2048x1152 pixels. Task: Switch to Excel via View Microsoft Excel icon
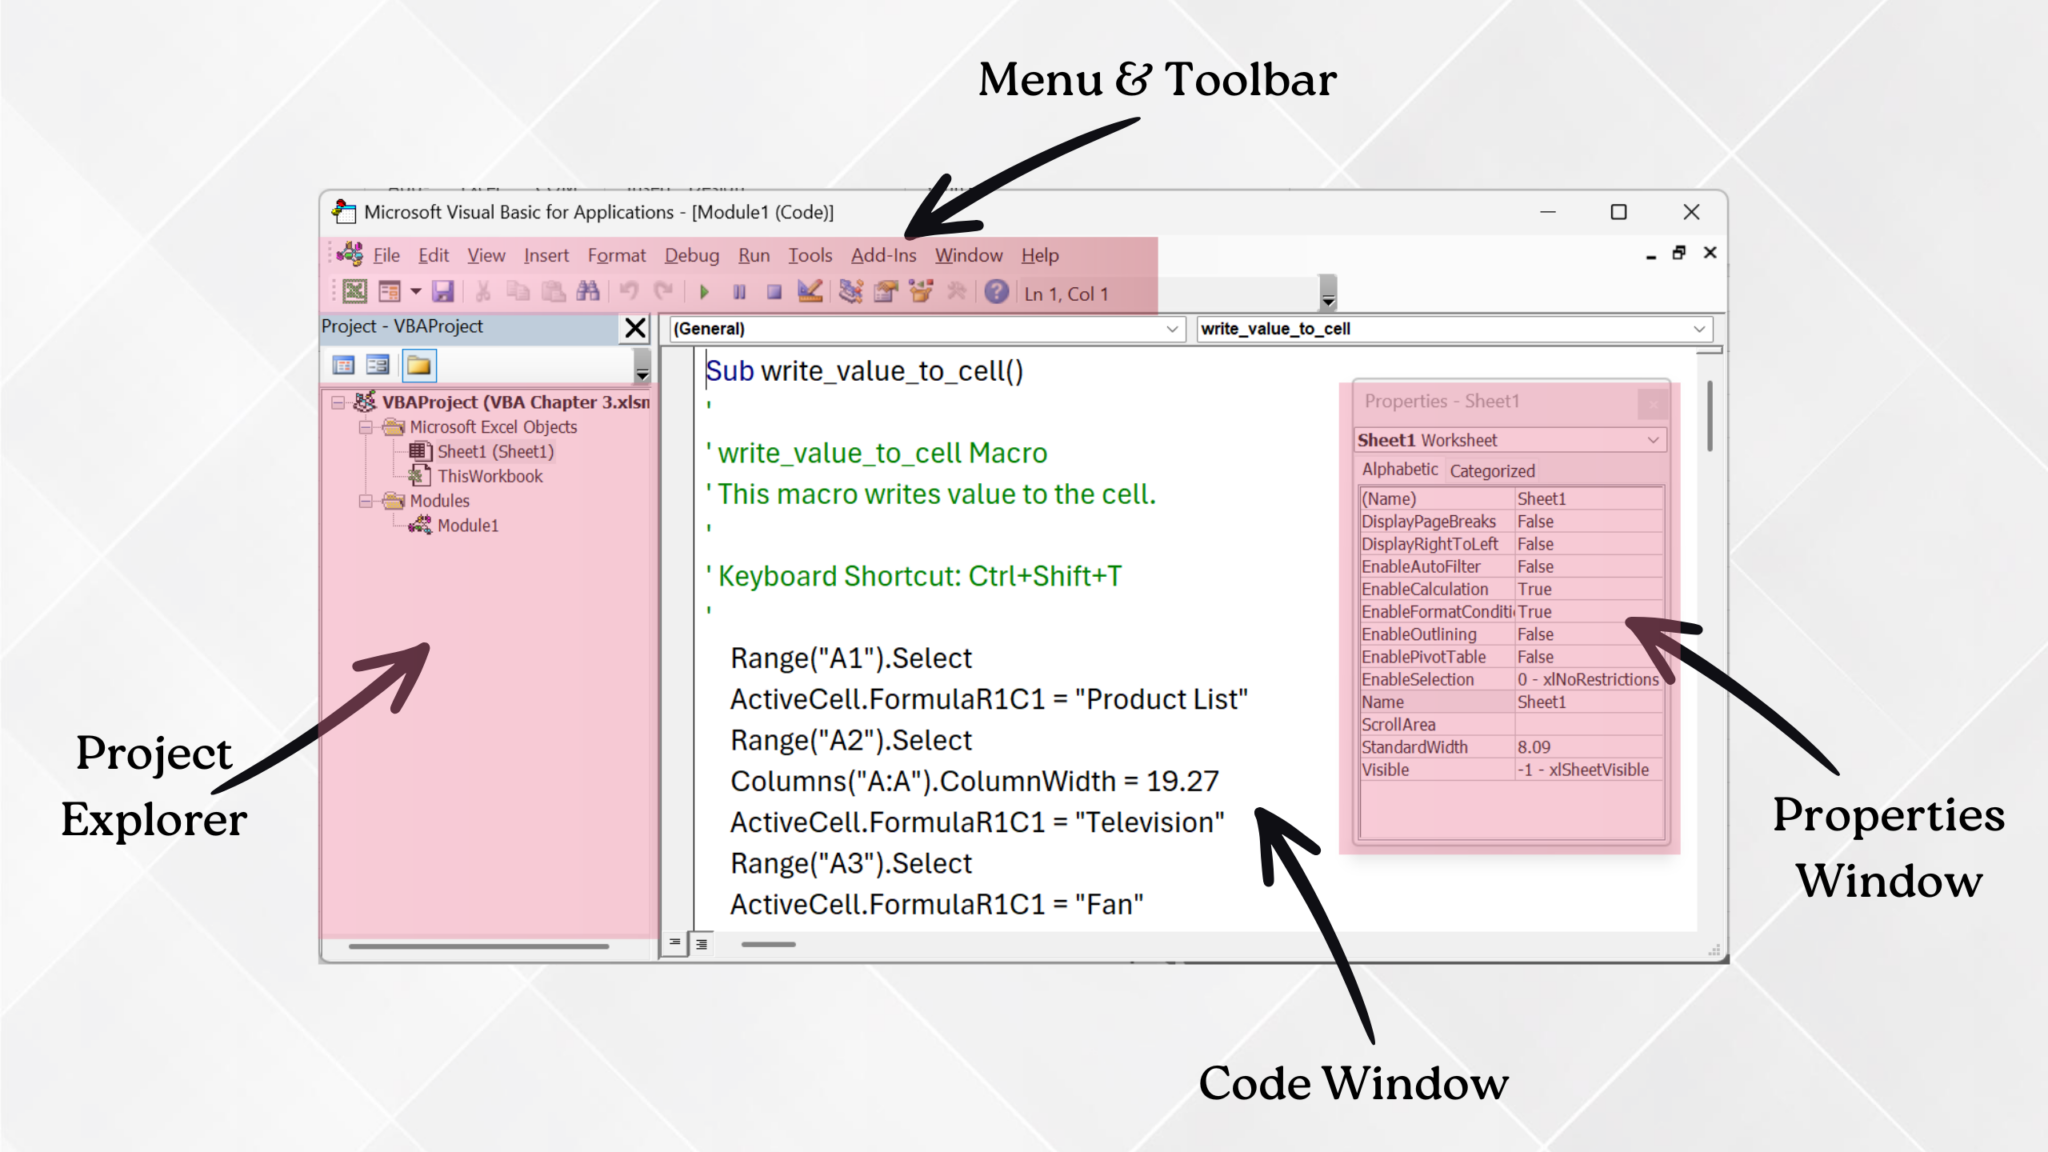point(353,293)
